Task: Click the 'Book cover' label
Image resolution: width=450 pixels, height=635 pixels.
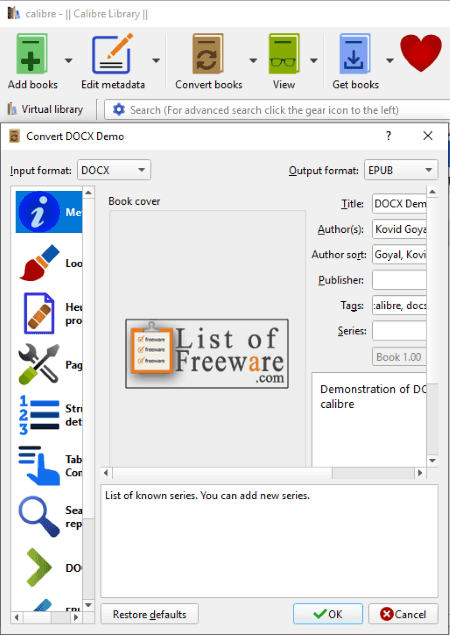Action: click(134, 201)
